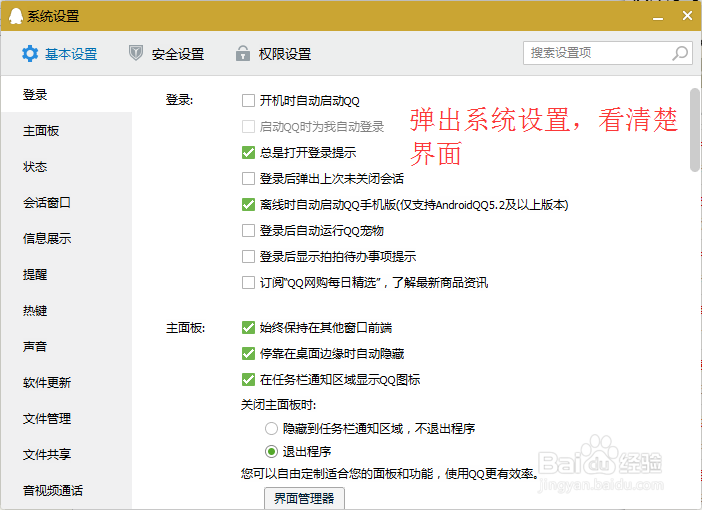This screenshot has height=510, width=702.
Task: Check 订阅QQ网购每日精选 option
Action: [x=248, y=283]
